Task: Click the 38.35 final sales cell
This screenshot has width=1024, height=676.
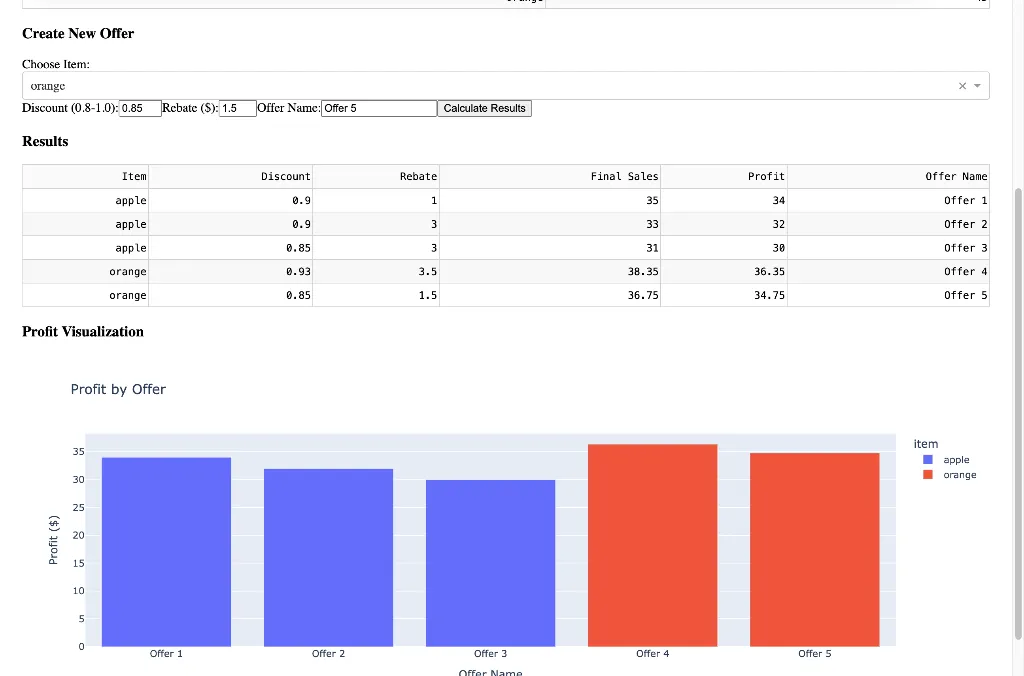Action: coord(642,271)
